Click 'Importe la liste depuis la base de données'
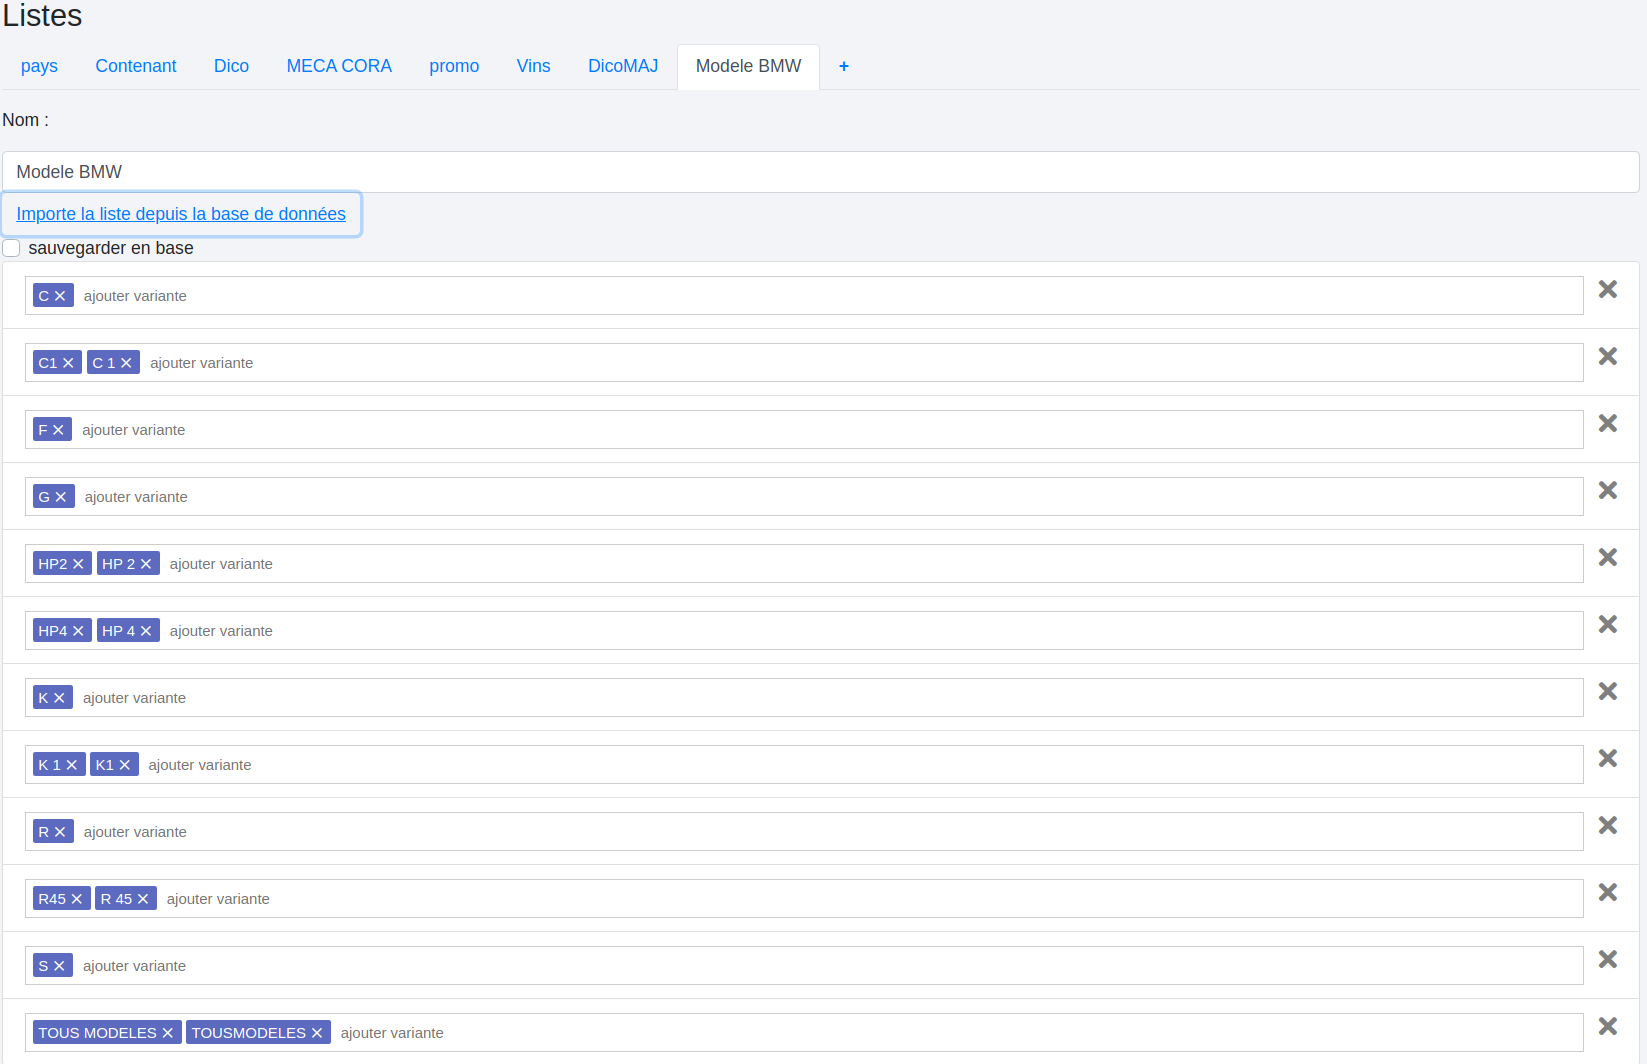Viewport: 1647px width, 1064px height. click(x=181, y=214)
